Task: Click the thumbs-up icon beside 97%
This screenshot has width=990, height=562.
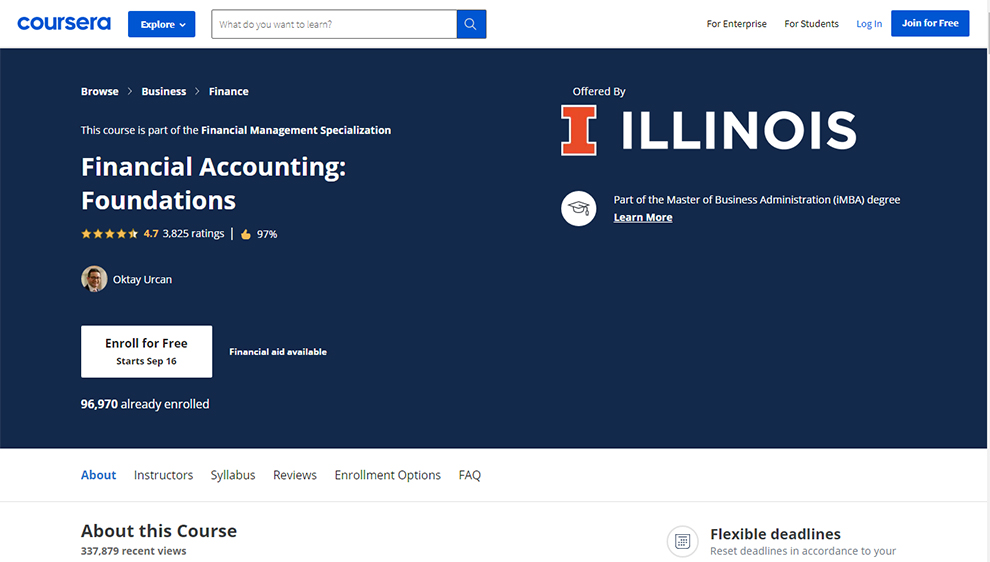Action: pyautogui.click(x=246, y=234)
